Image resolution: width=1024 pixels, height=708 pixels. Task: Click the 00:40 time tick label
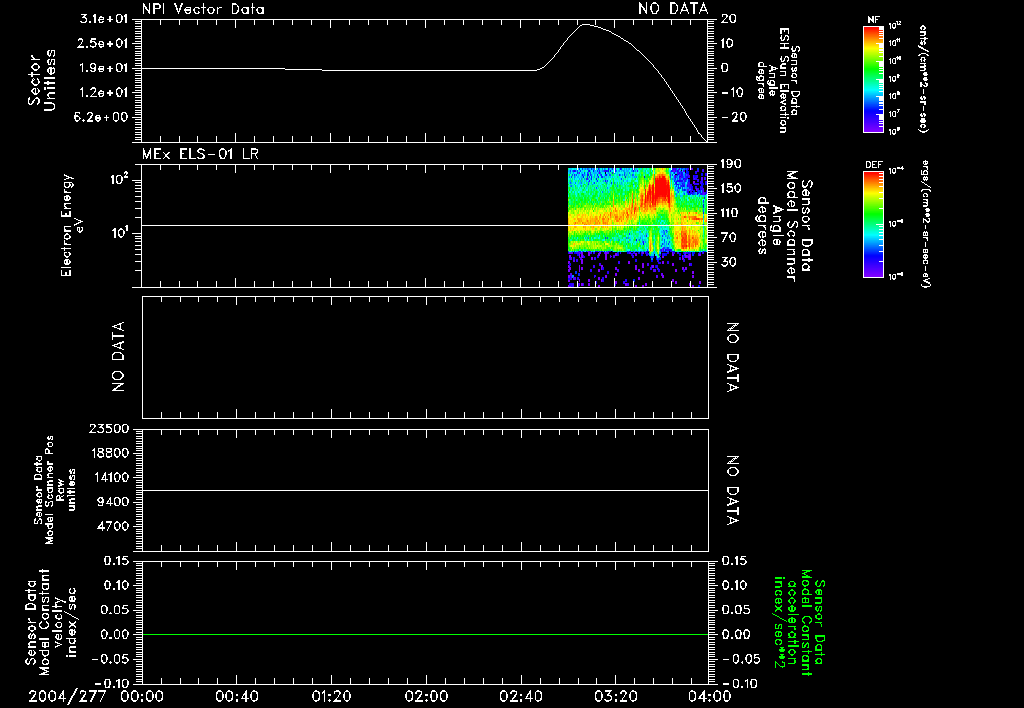point(236,696)
